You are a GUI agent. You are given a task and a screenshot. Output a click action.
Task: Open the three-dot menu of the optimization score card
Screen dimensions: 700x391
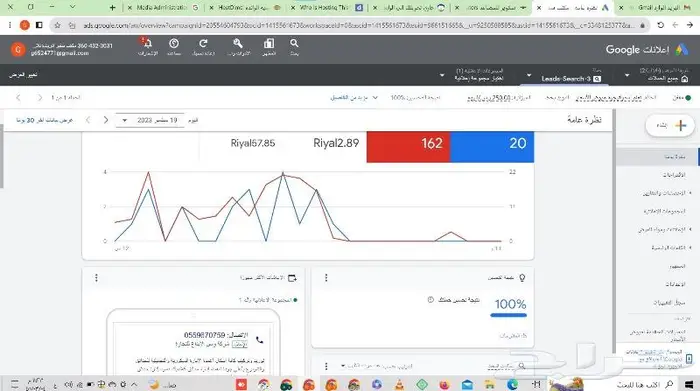pyautogui.click(x=326, y=278)
